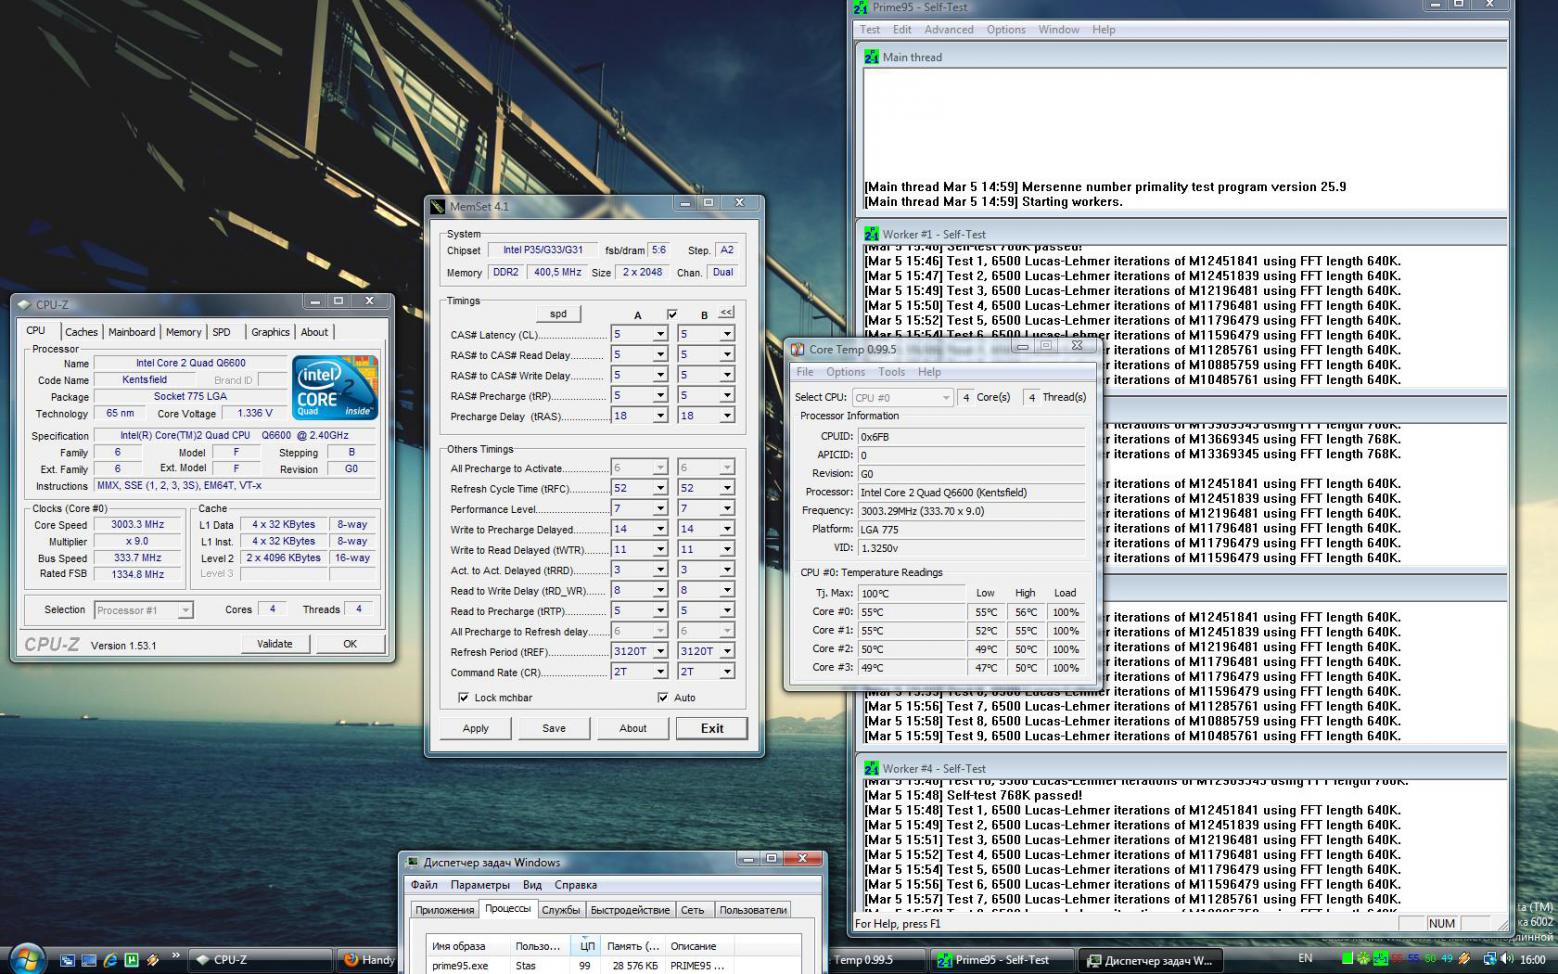1558x974 pixels.
Task: Open the Advanced menu in Prime95
Action: click(x=948, y=30)
